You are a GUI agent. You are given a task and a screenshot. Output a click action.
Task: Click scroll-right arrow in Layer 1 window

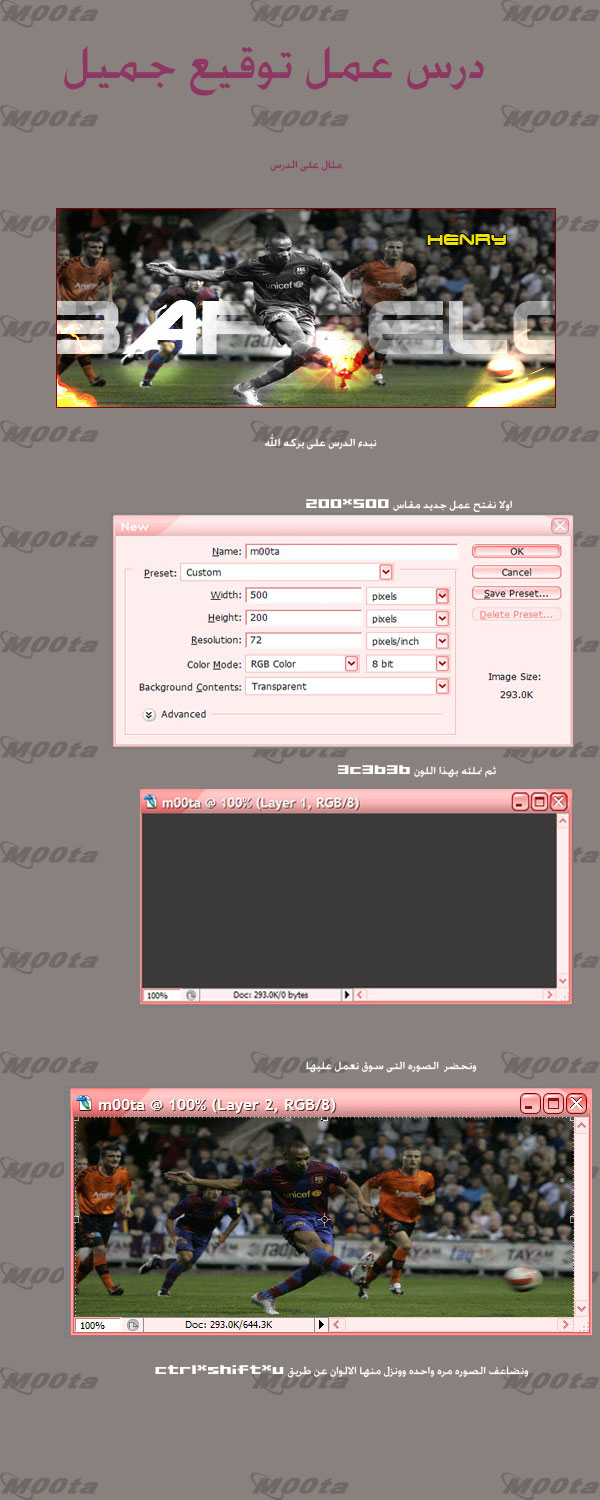pos(549,995)
